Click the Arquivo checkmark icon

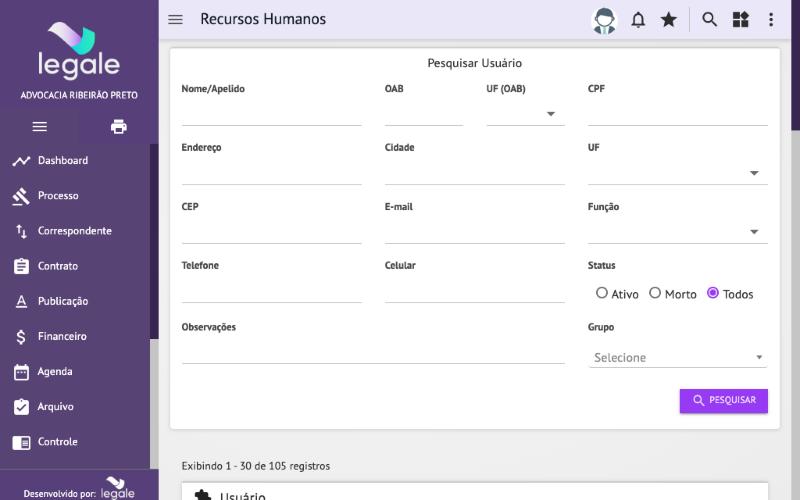[x=21, y=407]
